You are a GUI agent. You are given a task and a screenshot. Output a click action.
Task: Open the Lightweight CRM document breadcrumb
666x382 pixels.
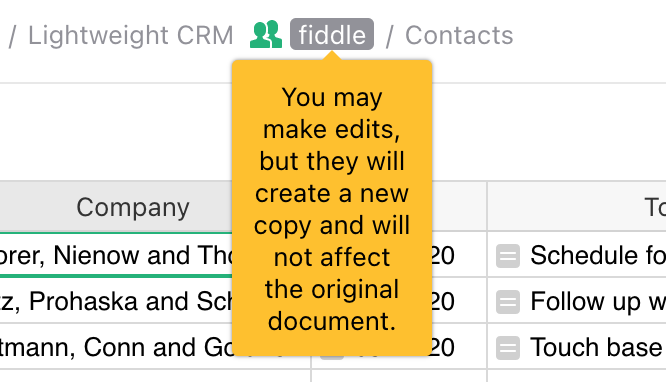pos(131,35)
